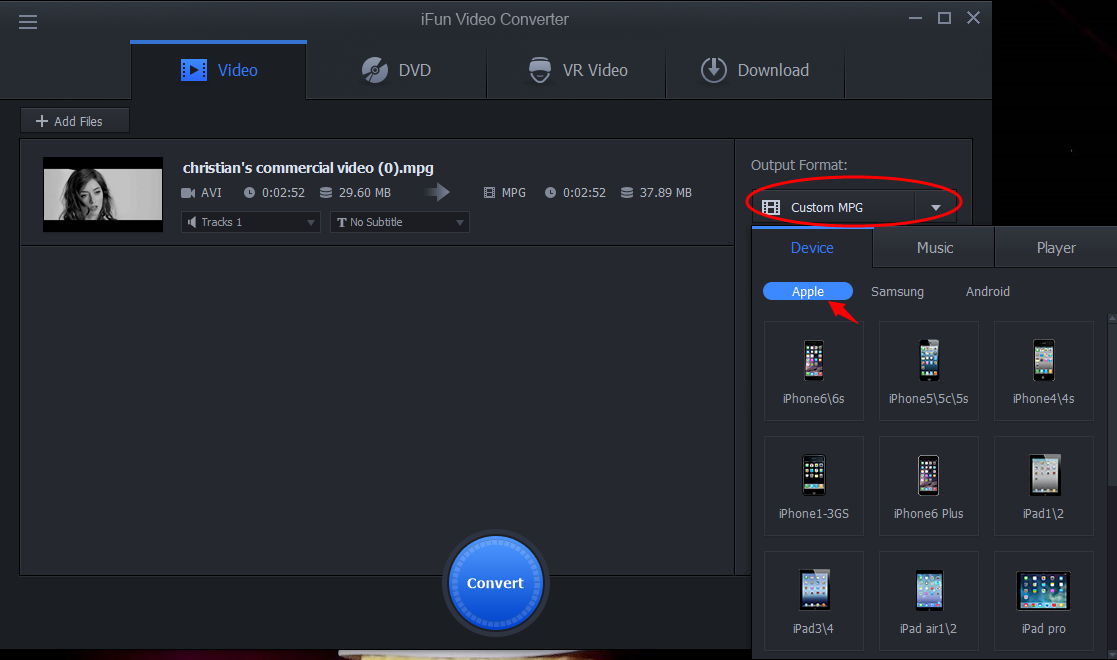Click the Add Files button

[x=75, y=121]
